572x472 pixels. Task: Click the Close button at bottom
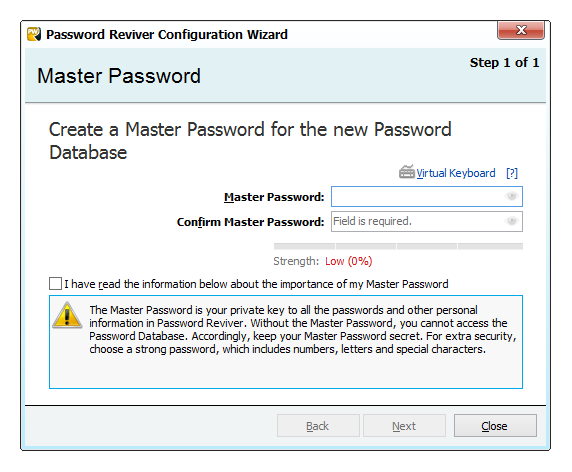click(495, 425)
